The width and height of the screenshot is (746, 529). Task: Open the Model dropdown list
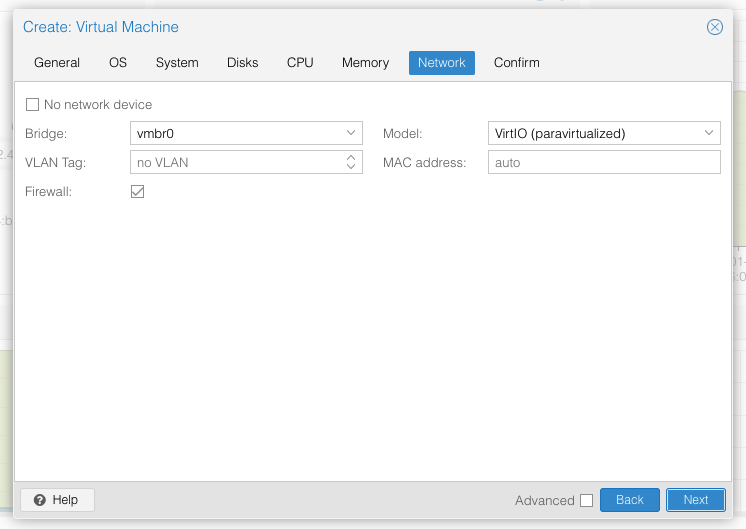click(x=709, y=133)
